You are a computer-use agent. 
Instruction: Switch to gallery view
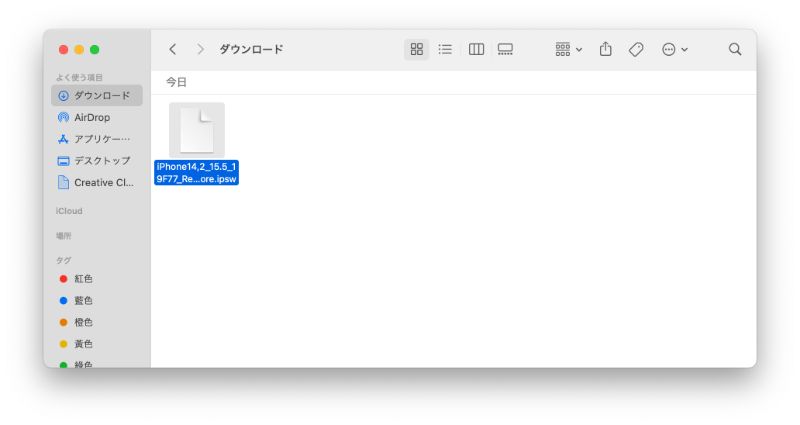[x=505, y=49]
